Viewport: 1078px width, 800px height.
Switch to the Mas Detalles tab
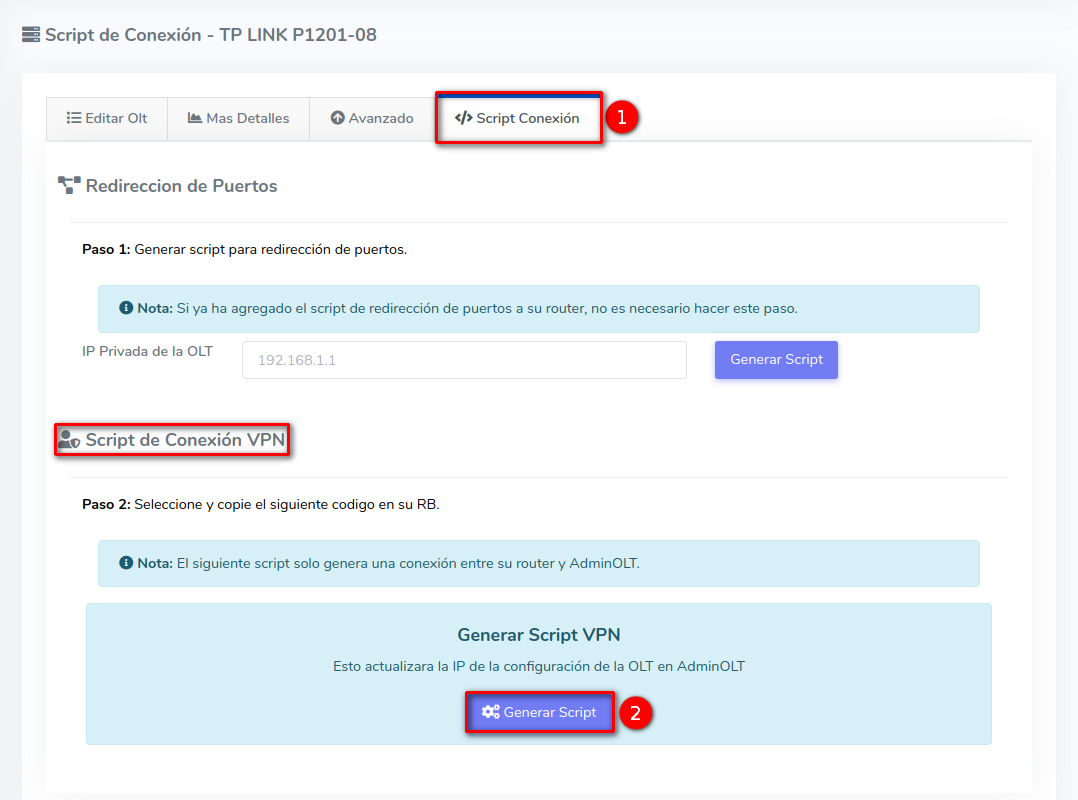point(238,118)
